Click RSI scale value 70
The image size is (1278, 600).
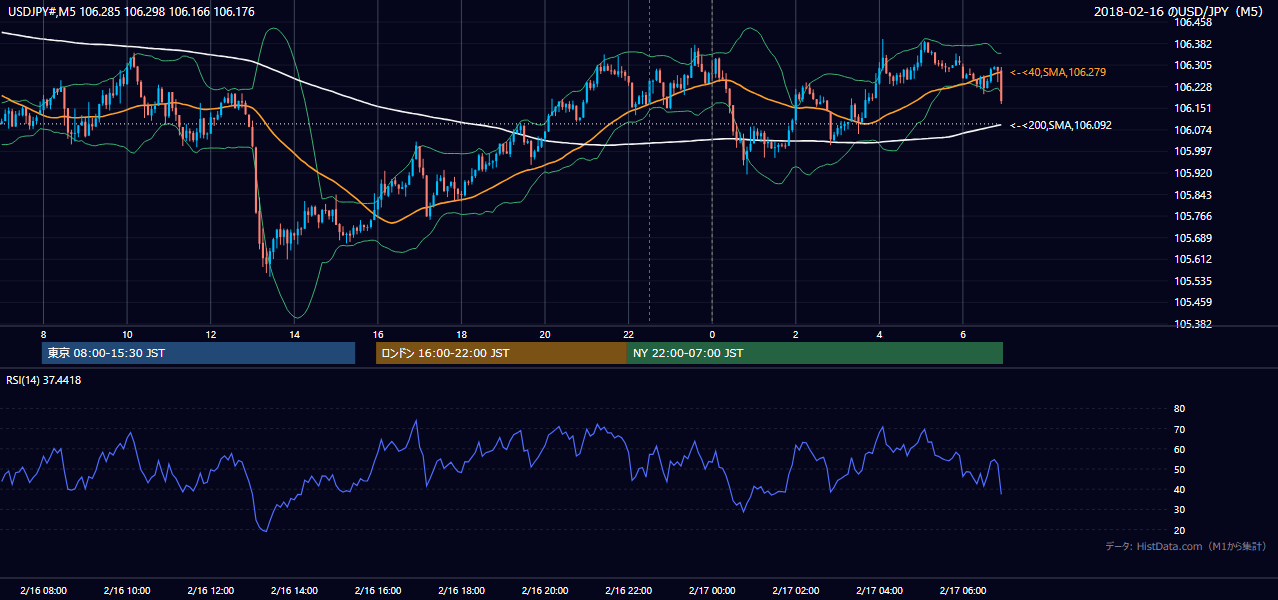tap(1179, 429)
